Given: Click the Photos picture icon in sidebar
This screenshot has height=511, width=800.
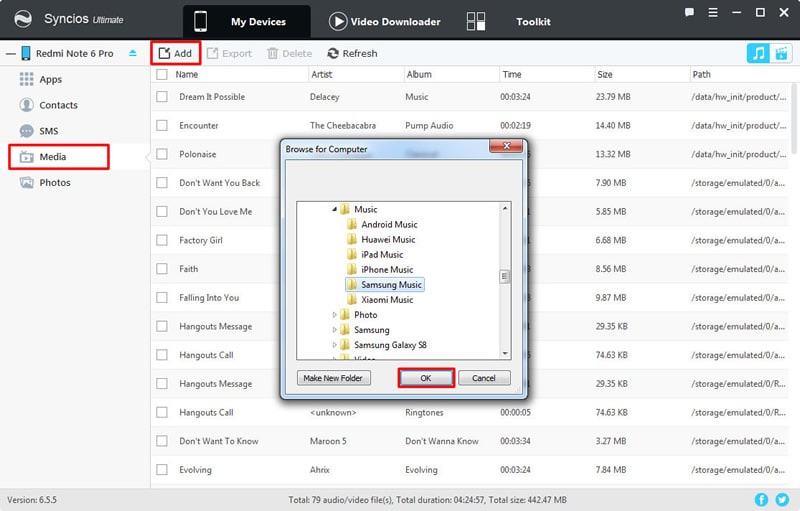Looking at the screenshot, I should click(x=26, y=182).
